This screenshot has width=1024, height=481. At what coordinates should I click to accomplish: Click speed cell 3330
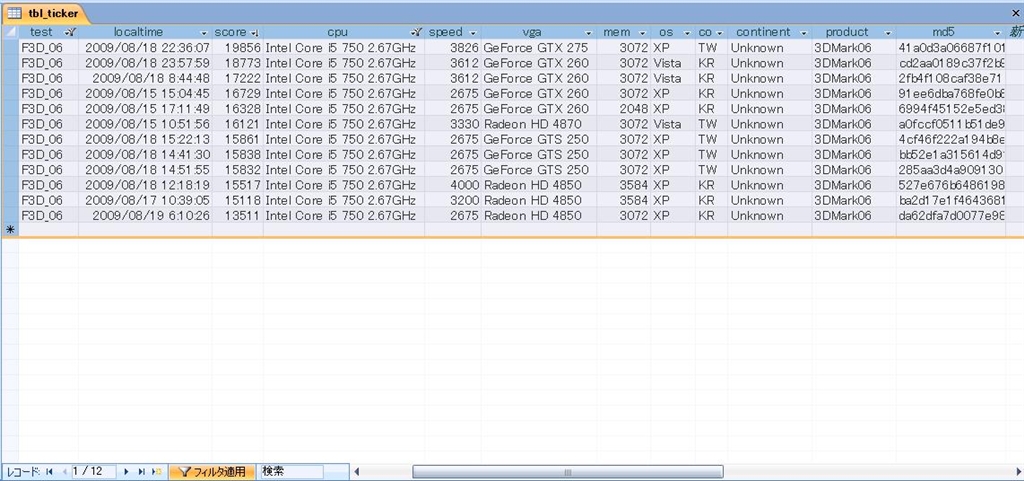pyautogui.click(x=453, y=124)
